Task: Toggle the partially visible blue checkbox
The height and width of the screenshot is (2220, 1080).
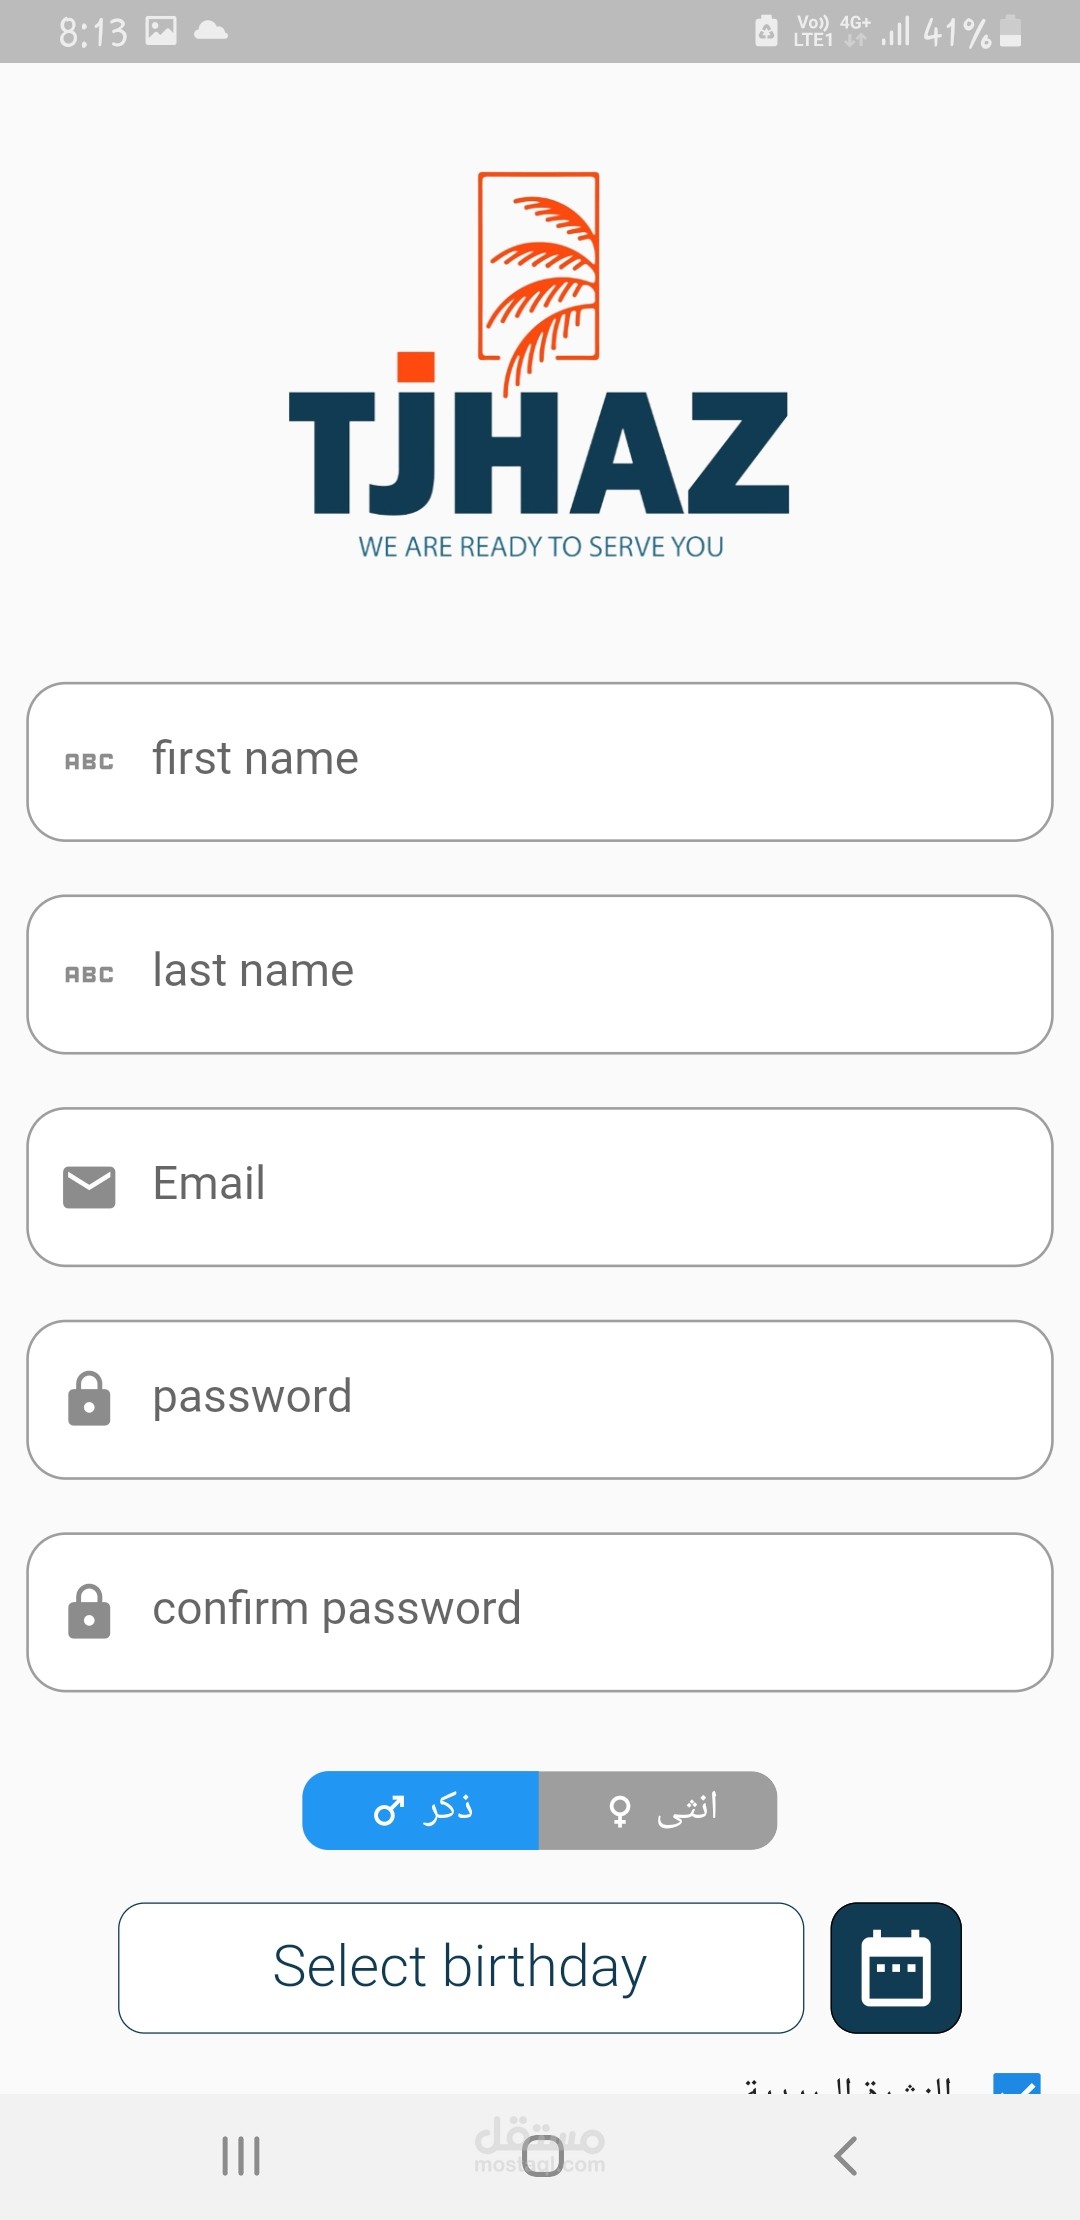Action: click(1016, 2084)
